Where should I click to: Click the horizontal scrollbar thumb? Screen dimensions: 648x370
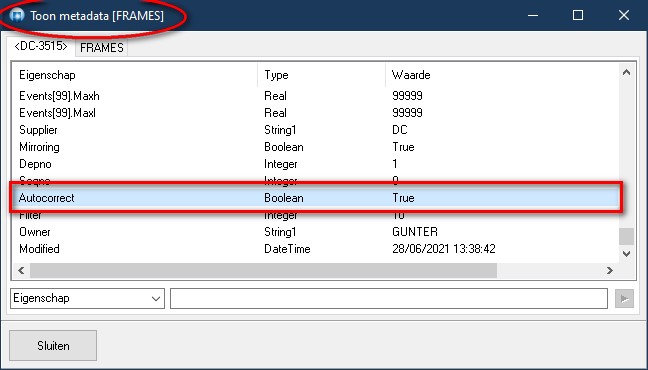point(263,270)
